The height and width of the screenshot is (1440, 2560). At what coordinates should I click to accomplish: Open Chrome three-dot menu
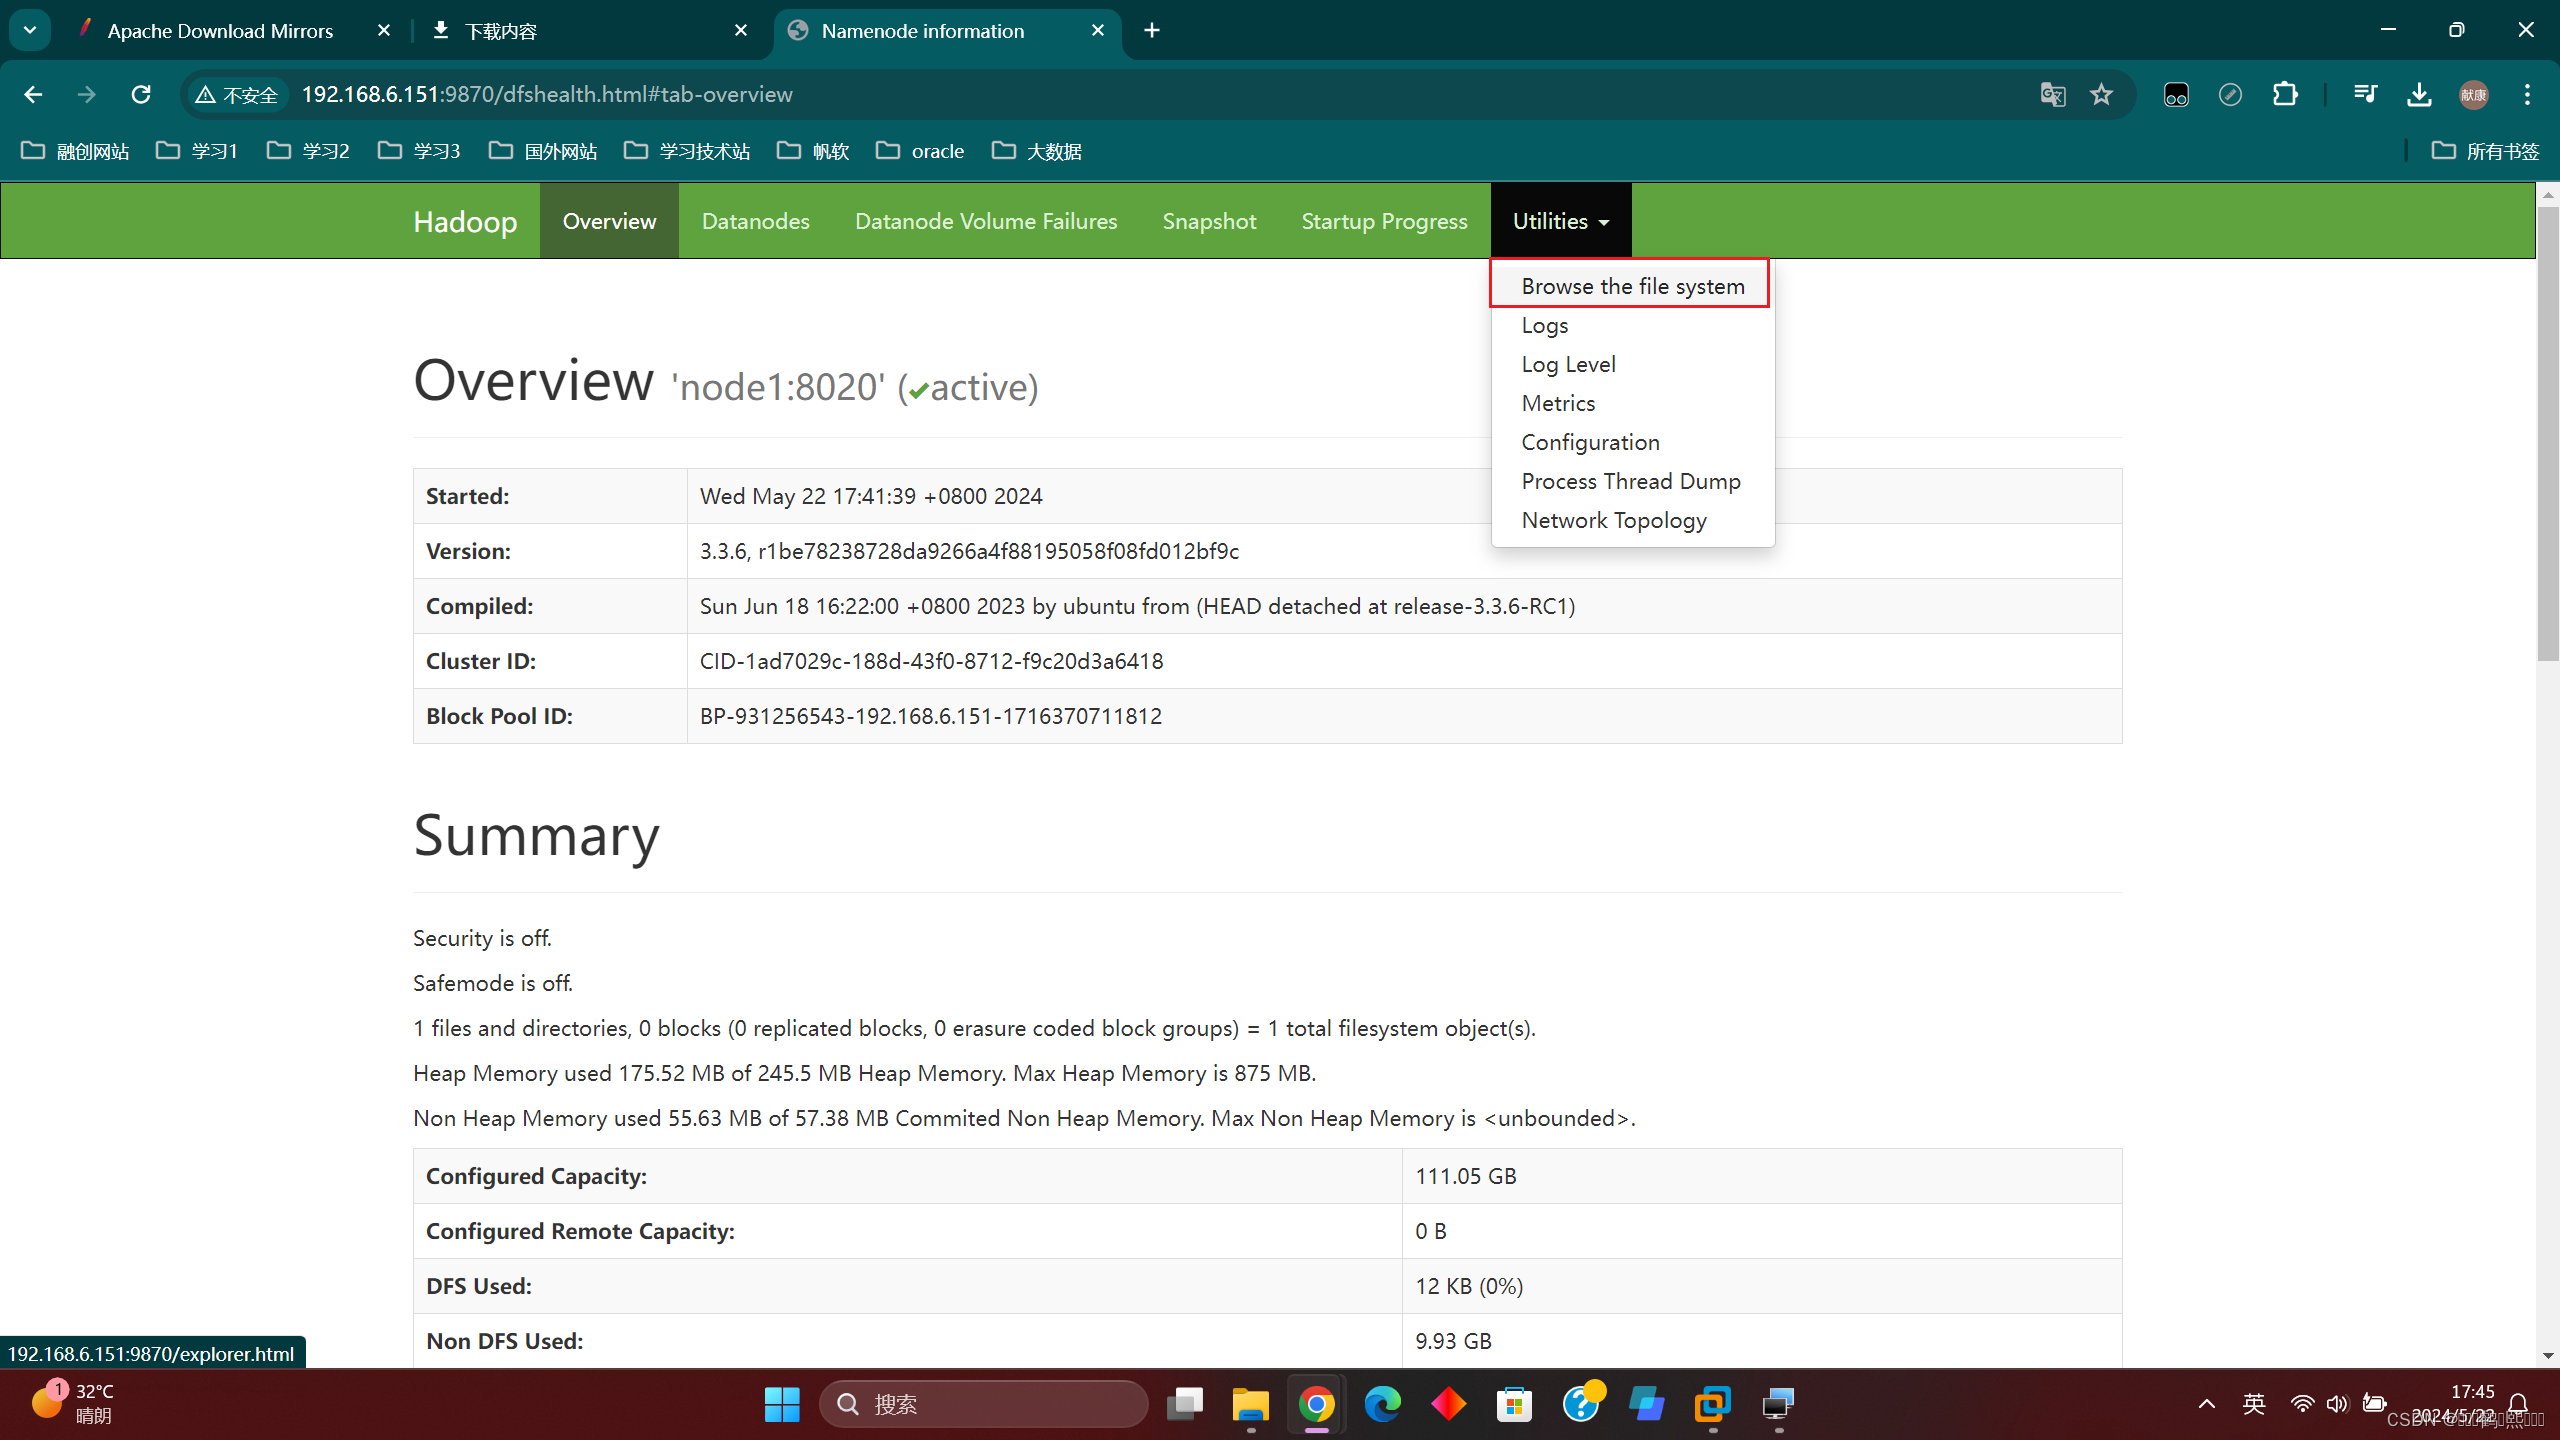2527,94
